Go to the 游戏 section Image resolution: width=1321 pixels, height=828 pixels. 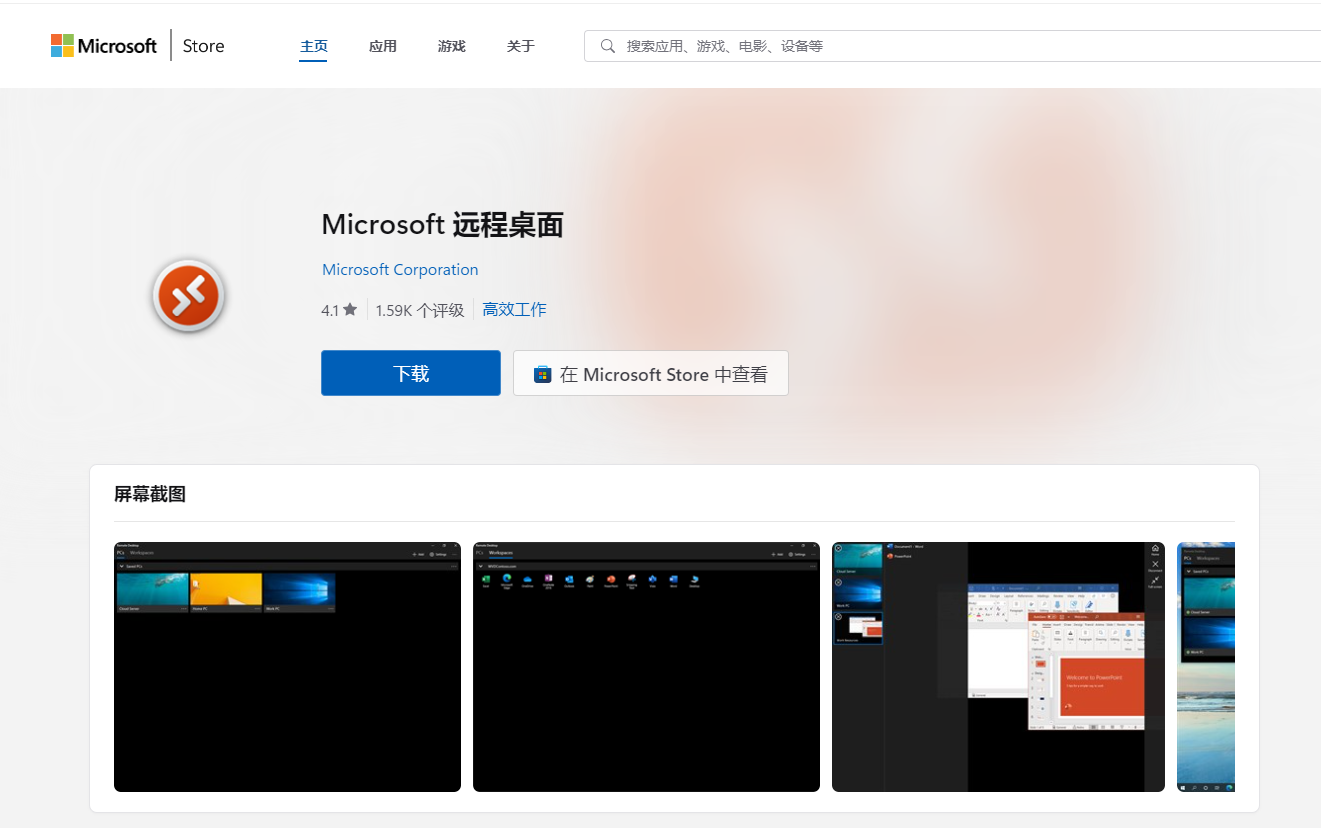coord(452,46)
